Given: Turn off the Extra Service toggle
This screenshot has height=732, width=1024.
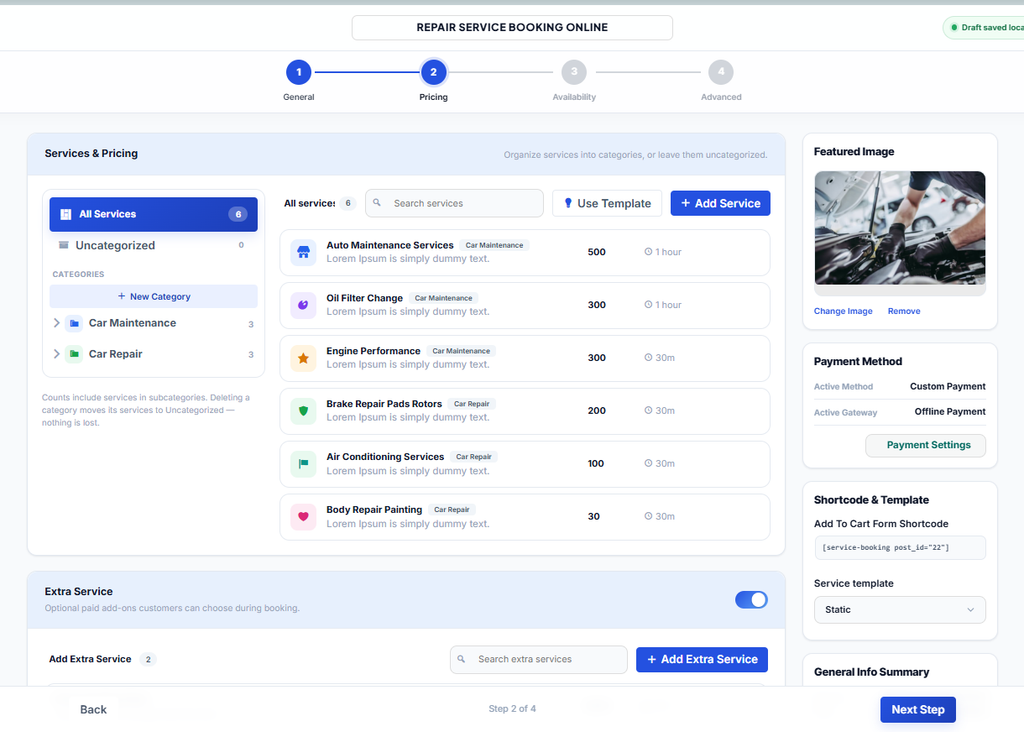Looking at the screenshot, I should pyautogui.click(x=751, y=599).
